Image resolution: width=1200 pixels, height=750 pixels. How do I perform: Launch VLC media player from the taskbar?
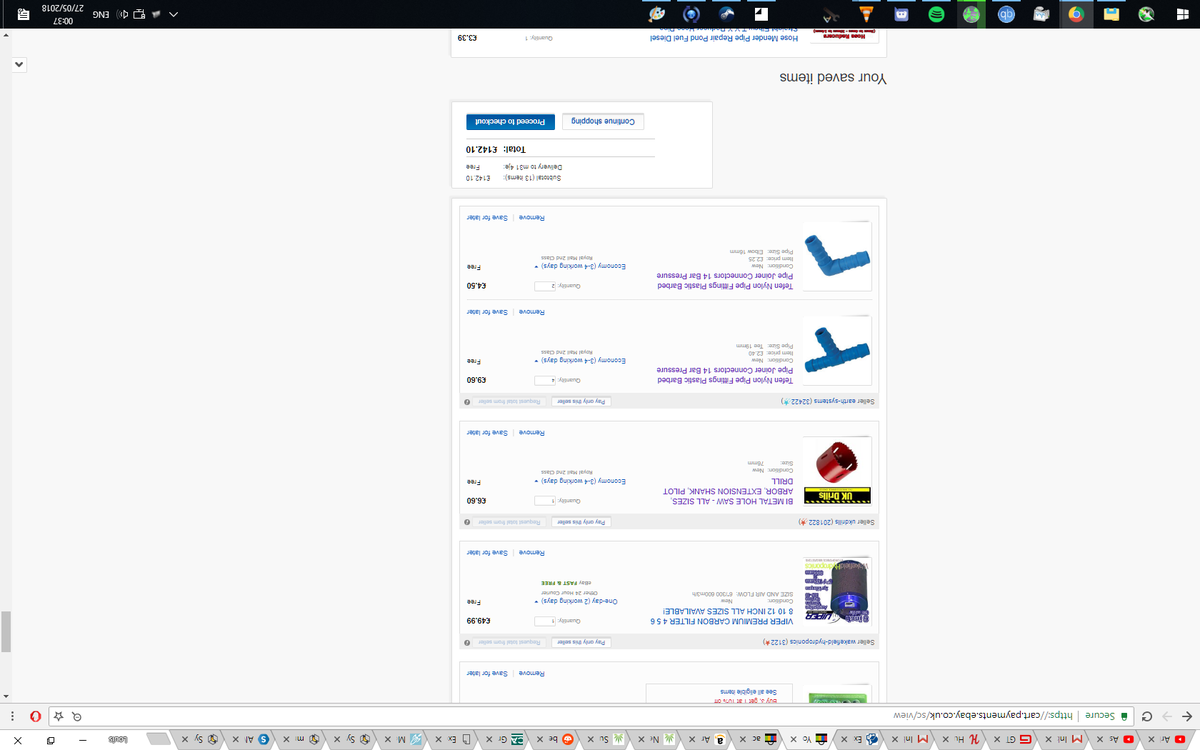(866, 14)
